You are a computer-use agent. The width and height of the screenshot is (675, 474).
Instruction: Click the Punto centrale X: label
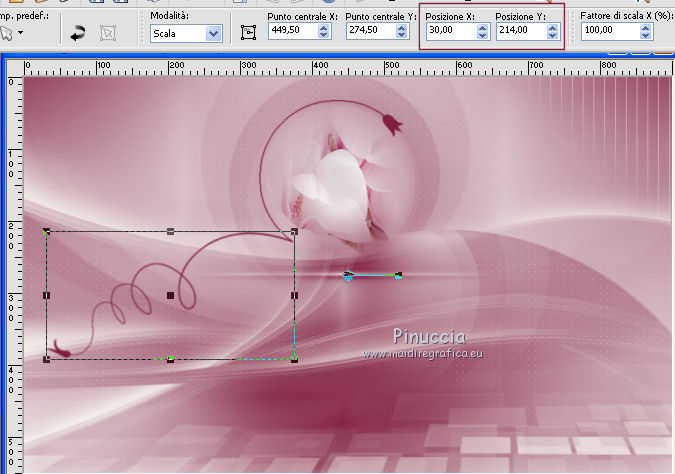click(303, 16)
